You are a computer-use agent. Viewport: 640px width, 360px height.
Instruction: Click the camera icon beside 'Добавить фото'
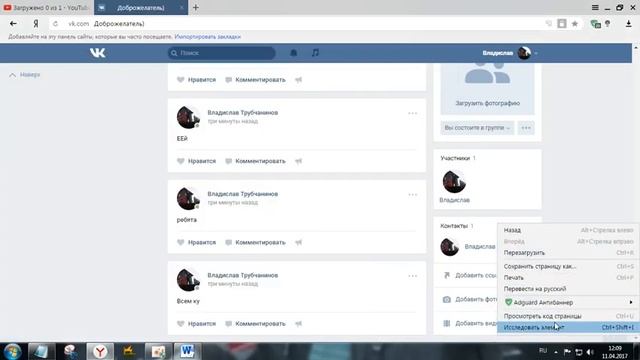point(447,299)
